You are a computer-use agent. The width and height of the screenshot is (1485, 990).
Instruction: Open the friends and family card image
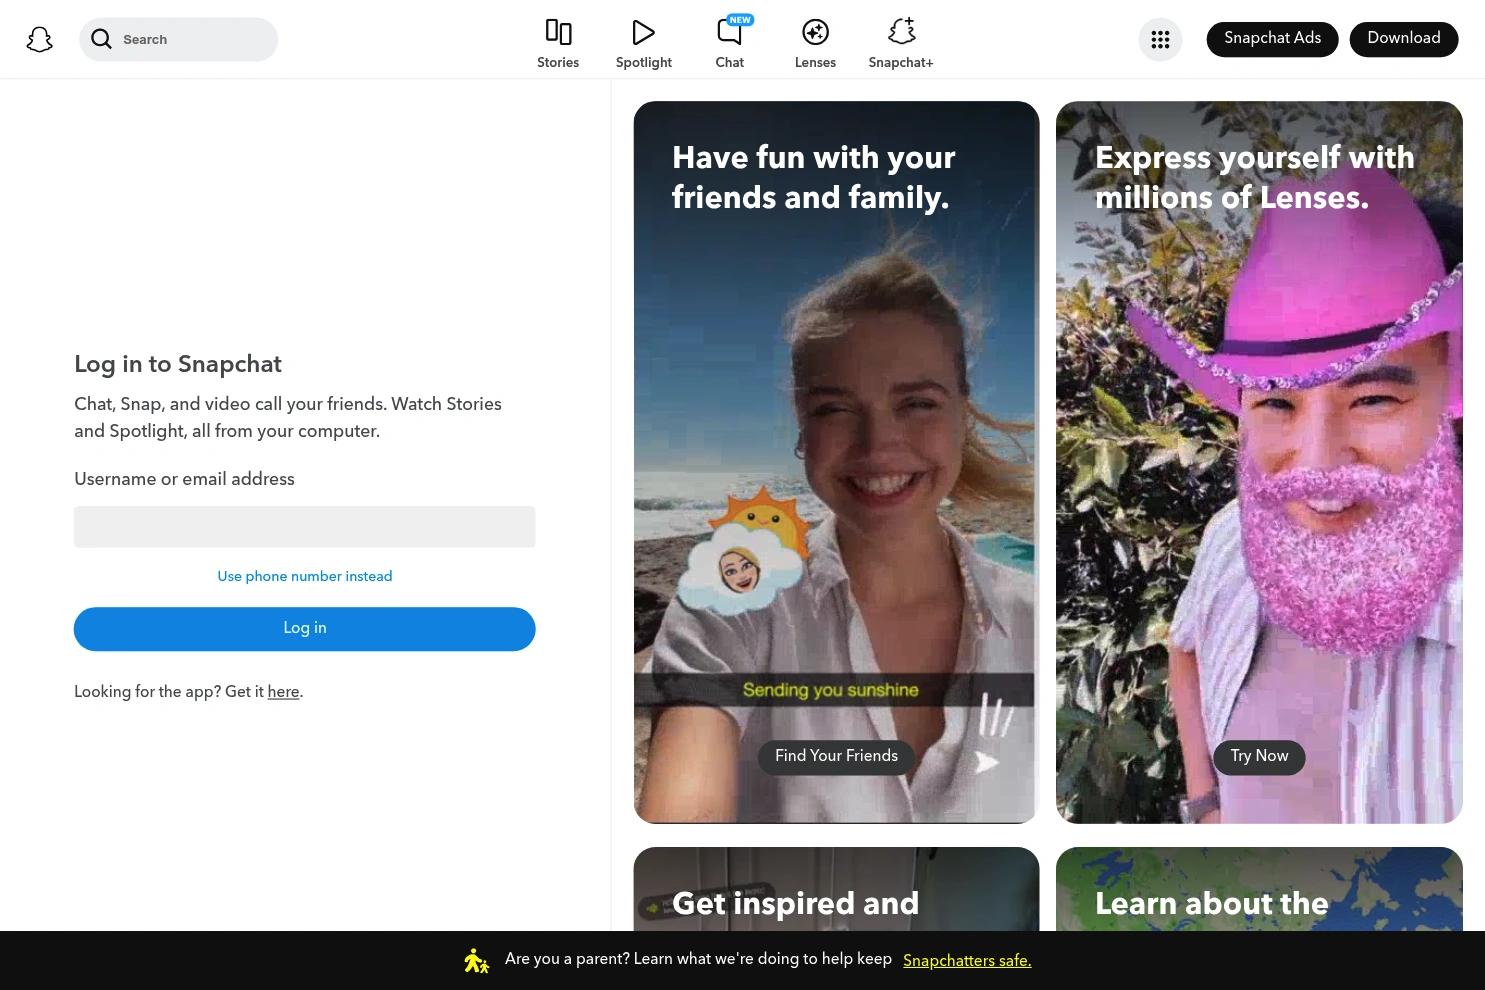837,462
